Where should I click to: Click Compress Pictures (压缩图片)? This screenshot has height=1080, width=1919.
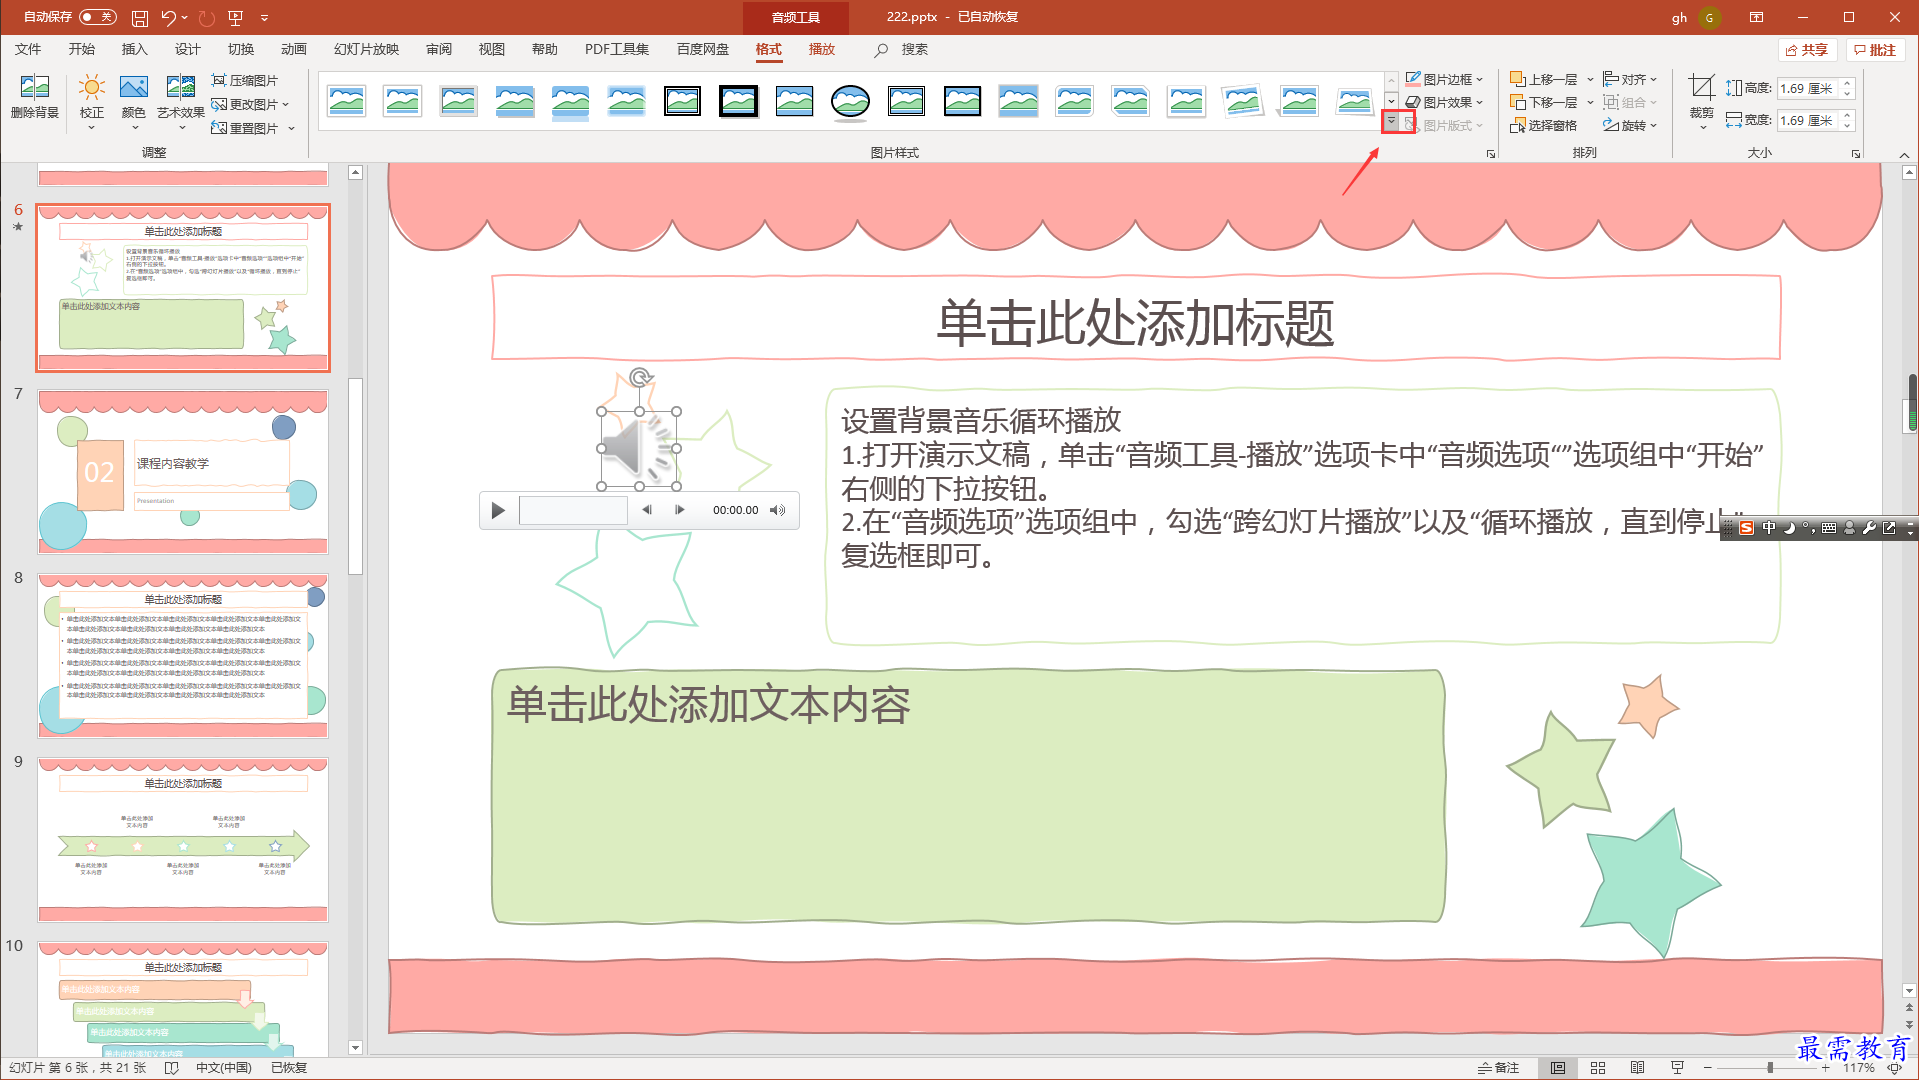pos(245,80)
